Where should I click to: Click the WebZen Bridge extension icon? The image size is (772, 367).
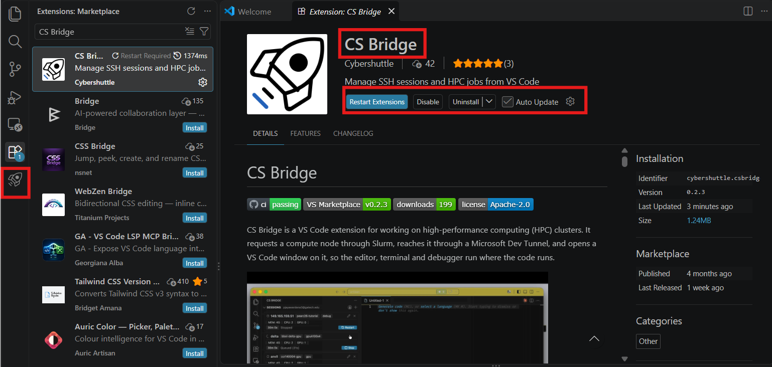(53, 204)
